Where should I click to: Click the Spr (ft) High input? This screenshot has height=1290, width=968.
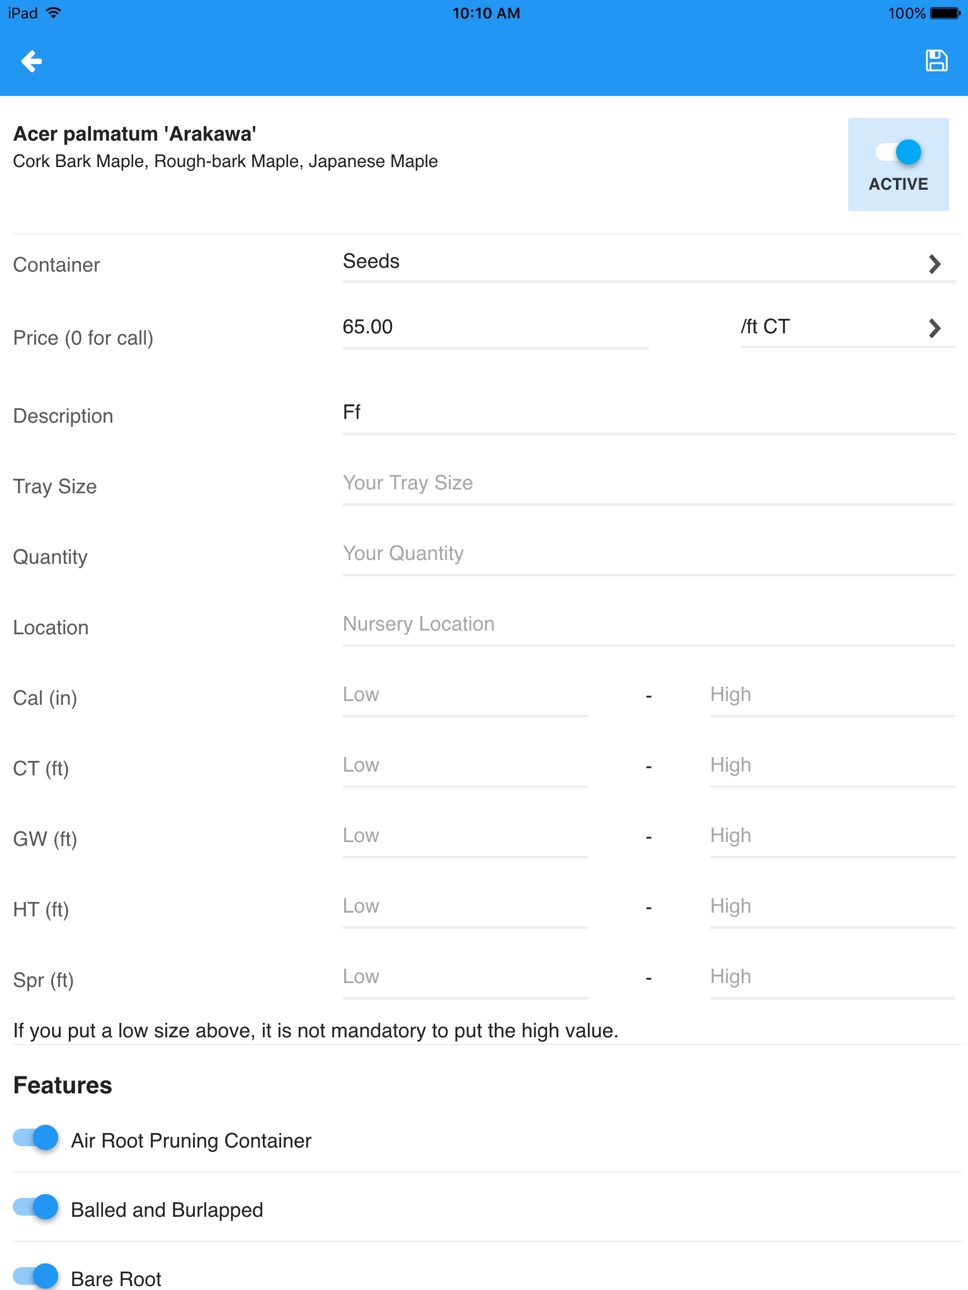[832, 977]
